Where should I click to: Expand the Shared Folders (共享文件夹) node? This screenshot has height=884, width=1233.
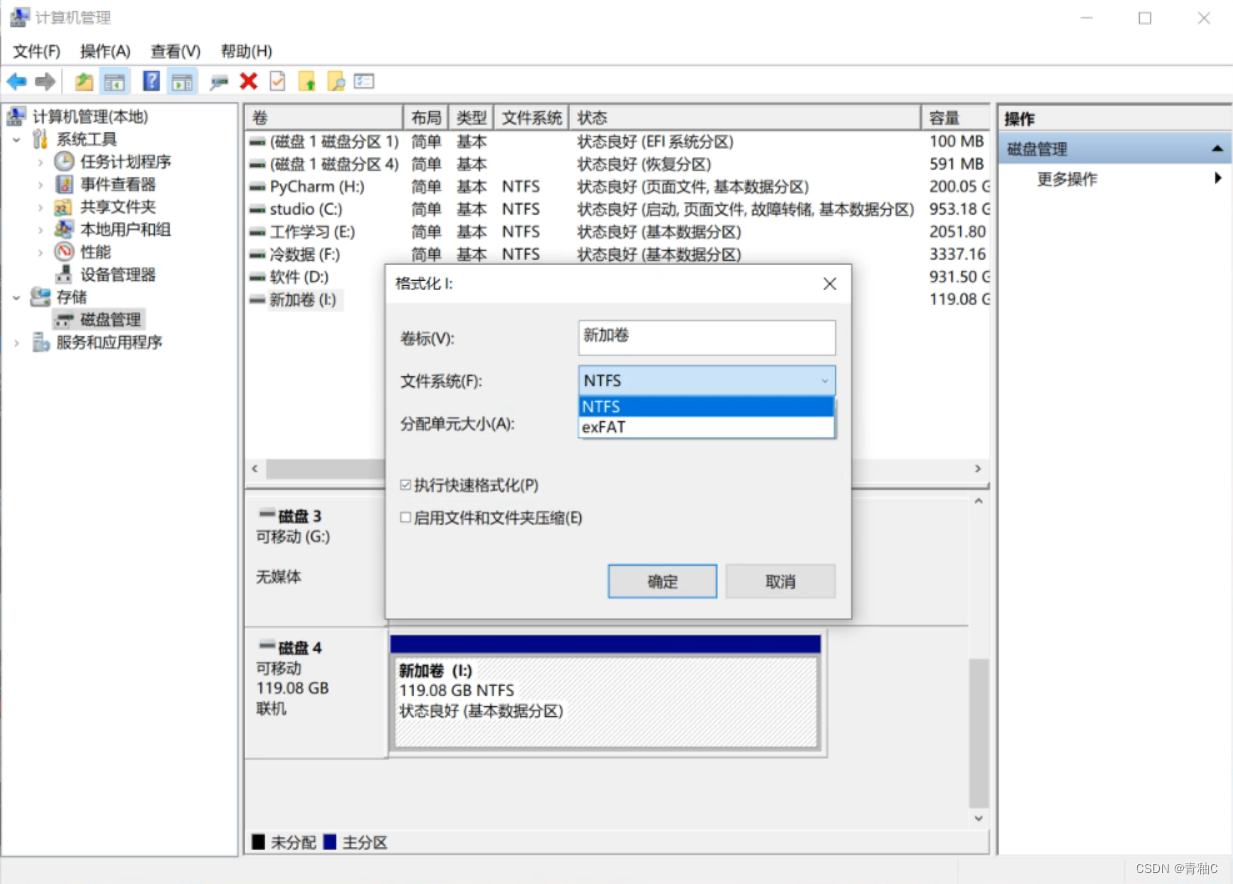41,207
